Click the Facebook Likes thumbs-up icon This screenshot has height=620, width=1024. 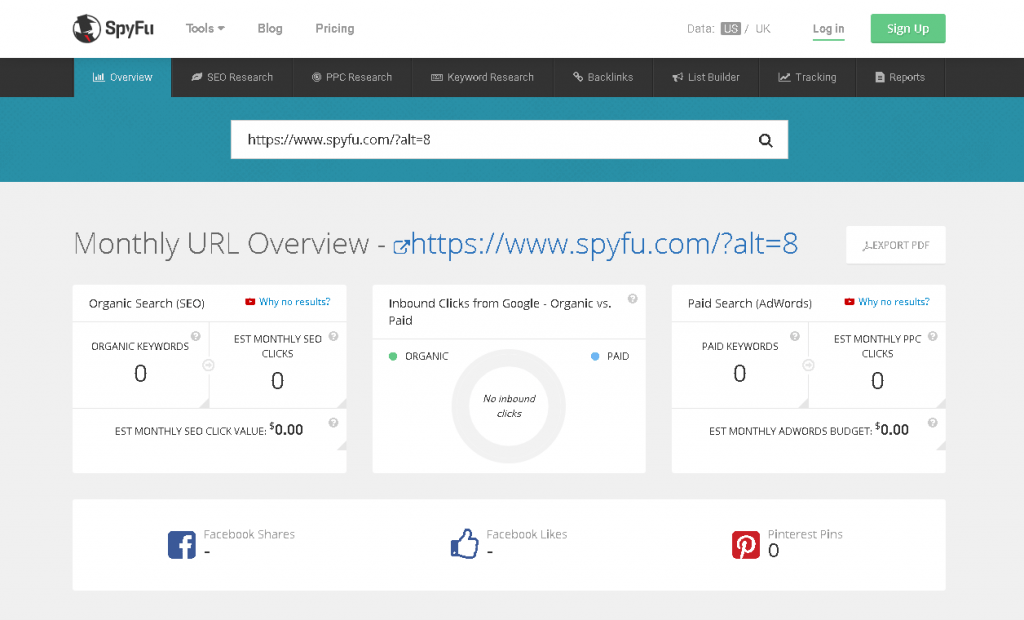coord(464,544)
